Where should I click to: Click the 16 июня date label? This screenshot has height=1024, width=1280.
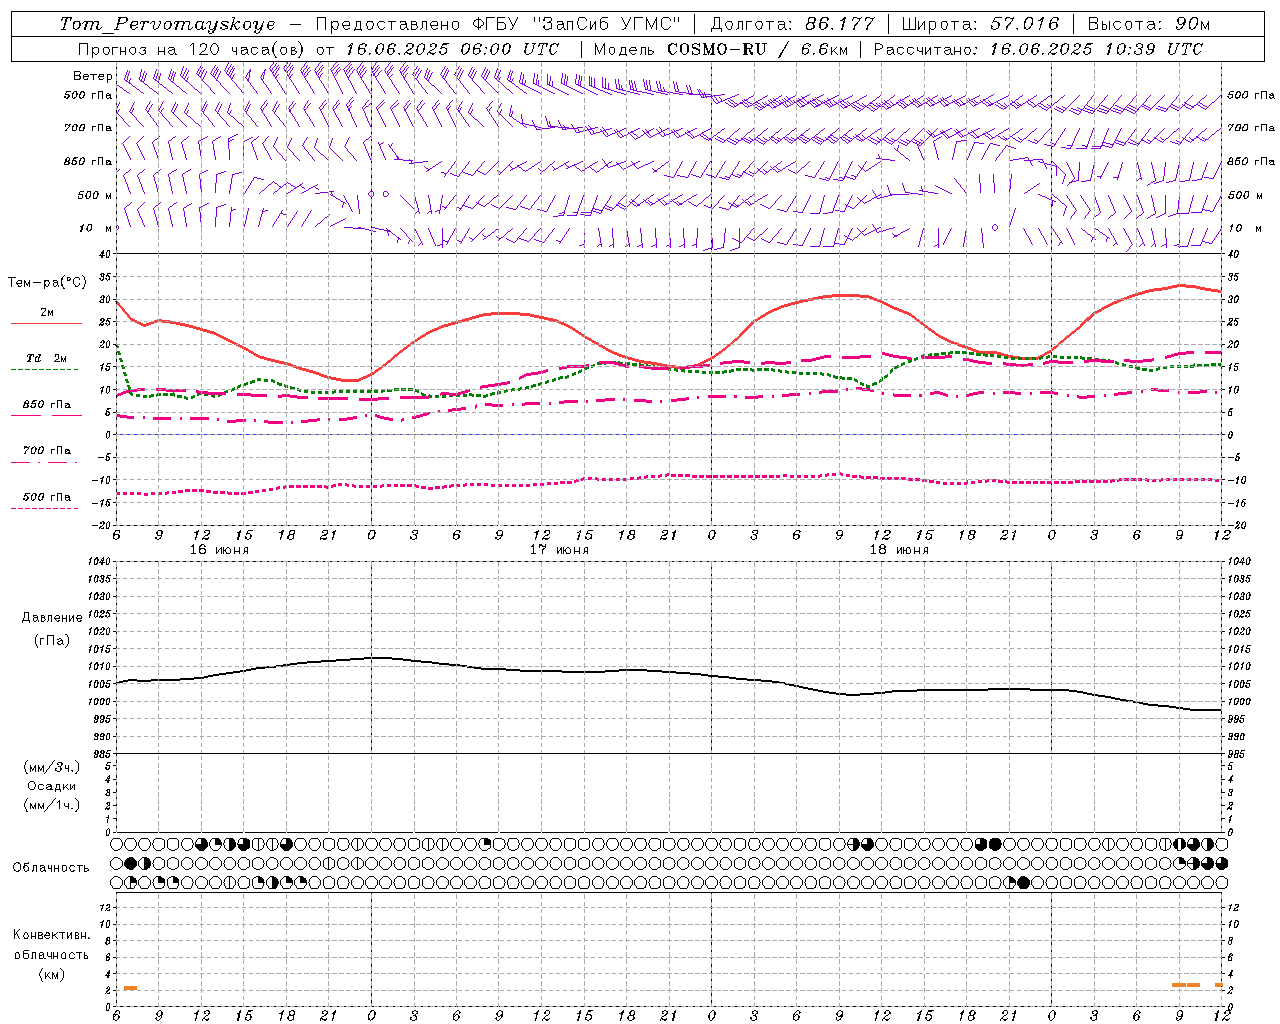pos(219,550)
